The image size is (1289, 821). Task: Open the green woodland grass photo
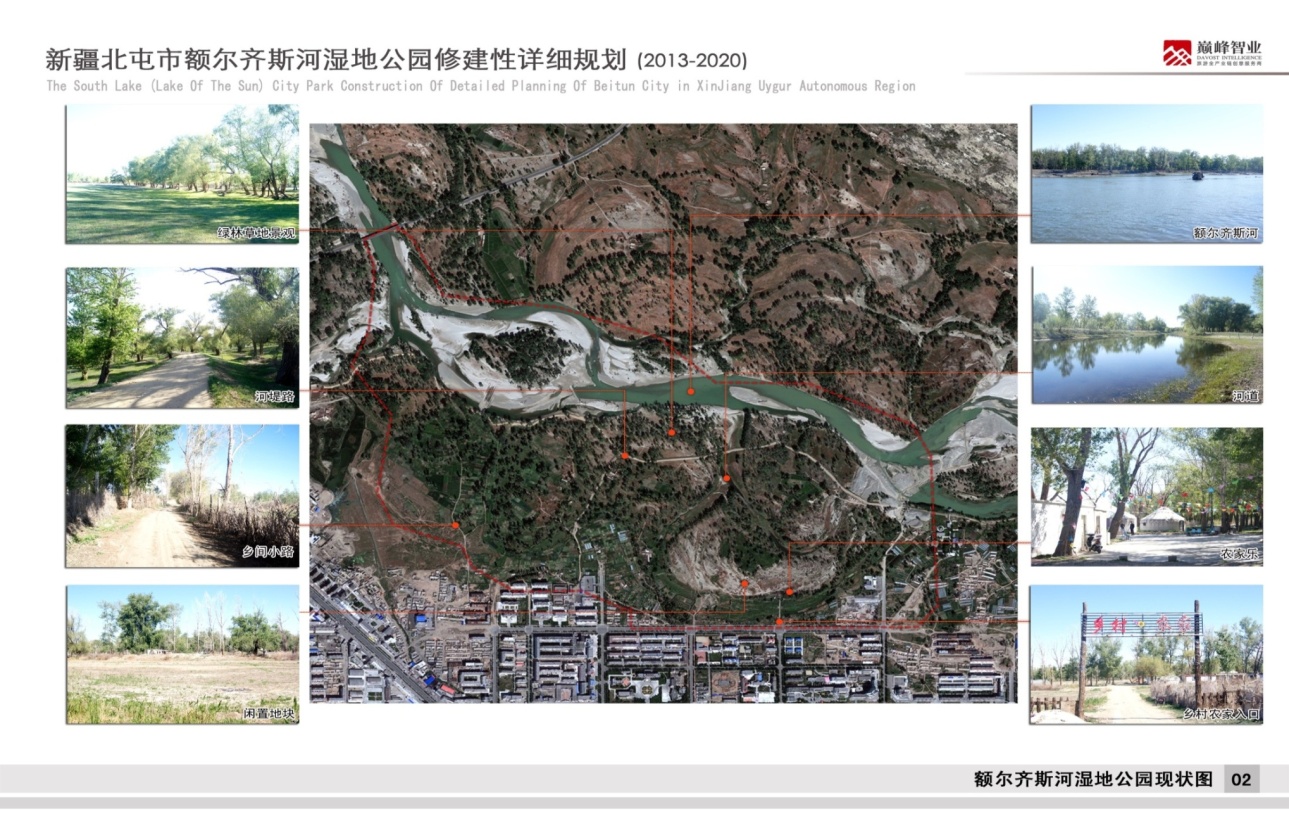coord(182,174)
